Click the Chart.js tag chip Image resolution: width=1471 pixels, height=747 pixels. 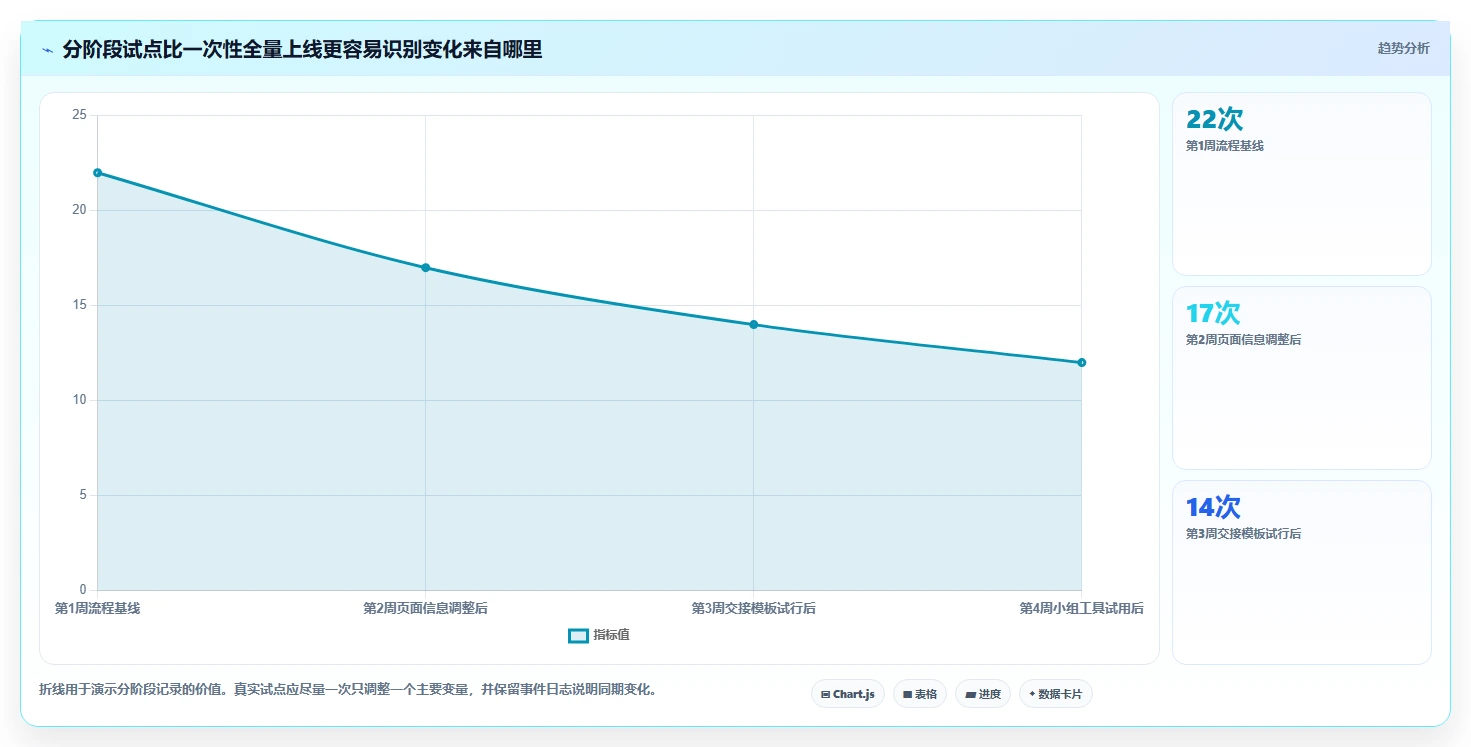(x=848, y=694)
